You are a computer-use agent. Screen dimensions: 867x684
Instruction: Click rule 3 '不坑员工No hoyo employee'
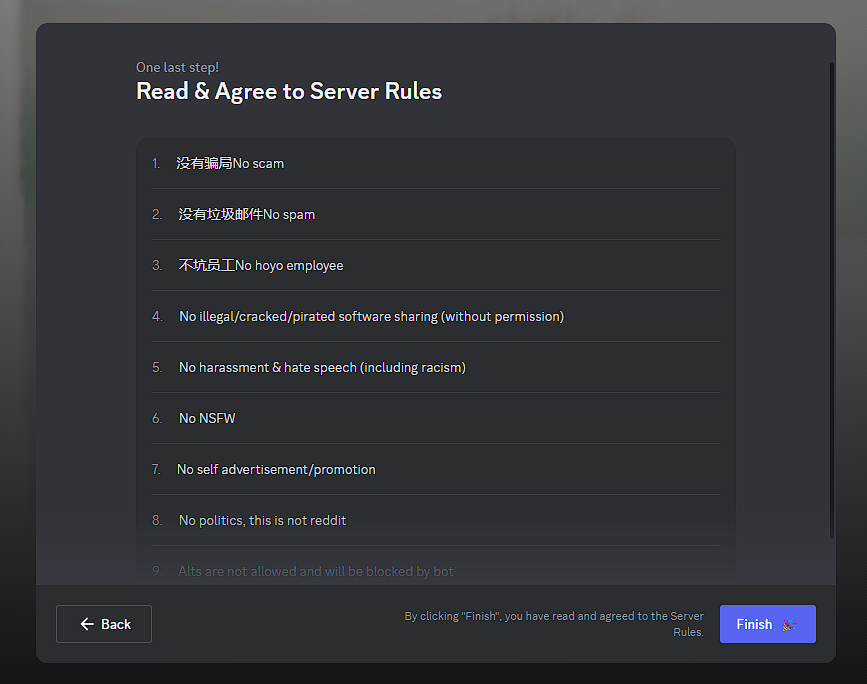261,265
